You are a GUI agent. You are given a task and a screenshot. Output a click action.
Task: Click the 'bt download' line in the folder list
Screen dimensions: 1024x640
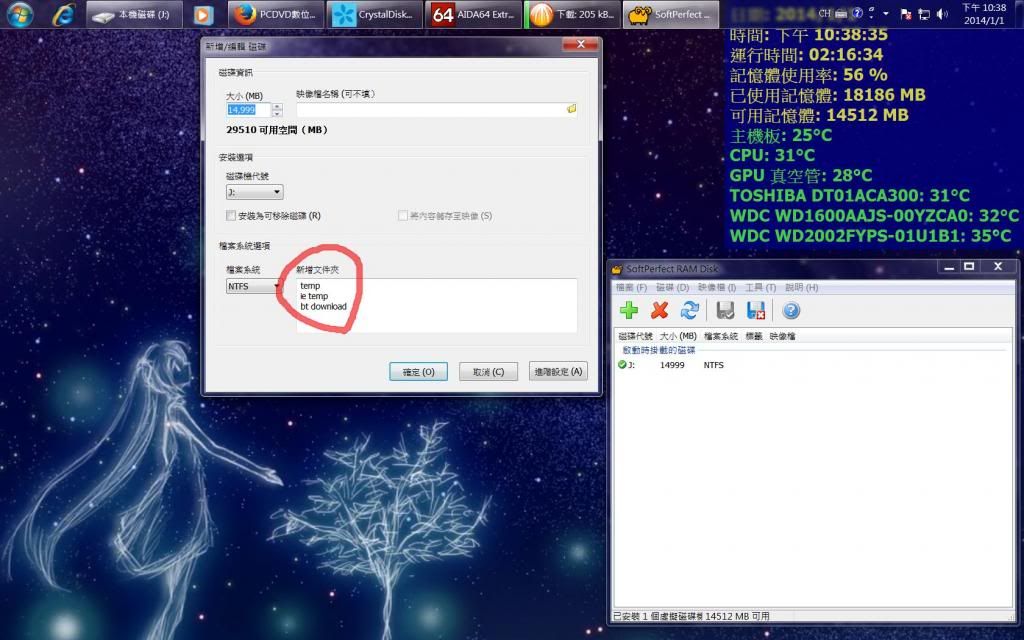point(323,306)
